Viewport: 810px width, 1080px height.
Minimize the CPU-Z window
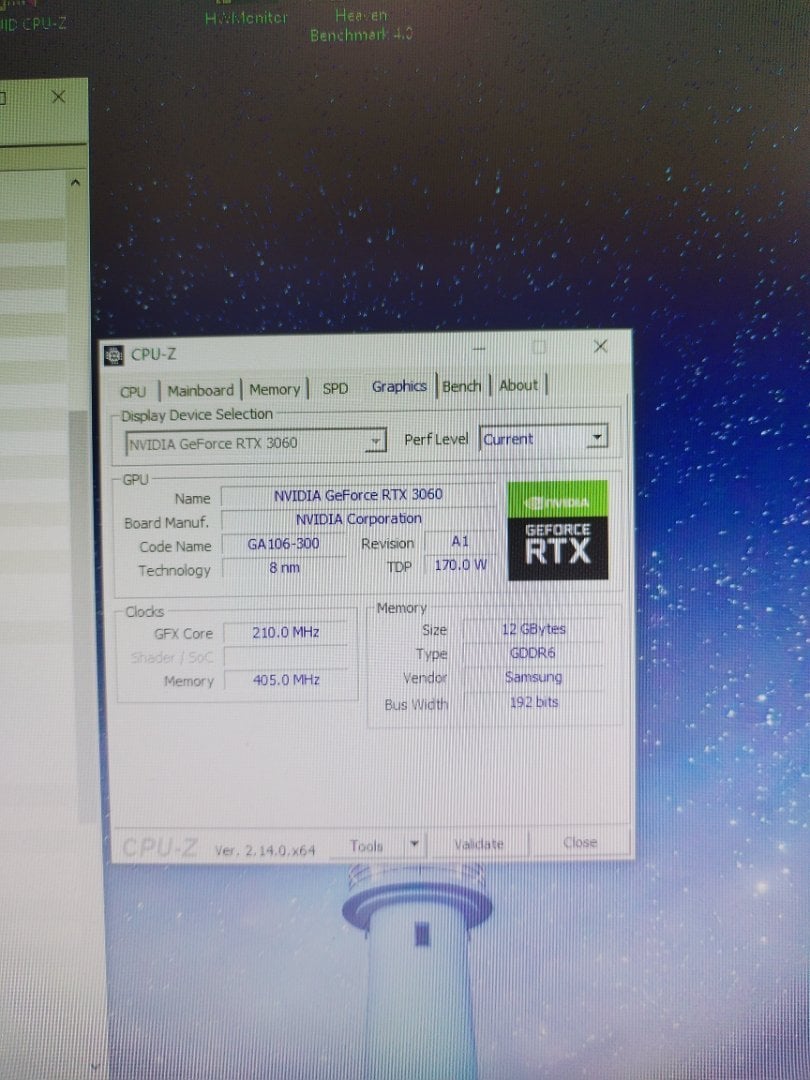pos(479,349)
